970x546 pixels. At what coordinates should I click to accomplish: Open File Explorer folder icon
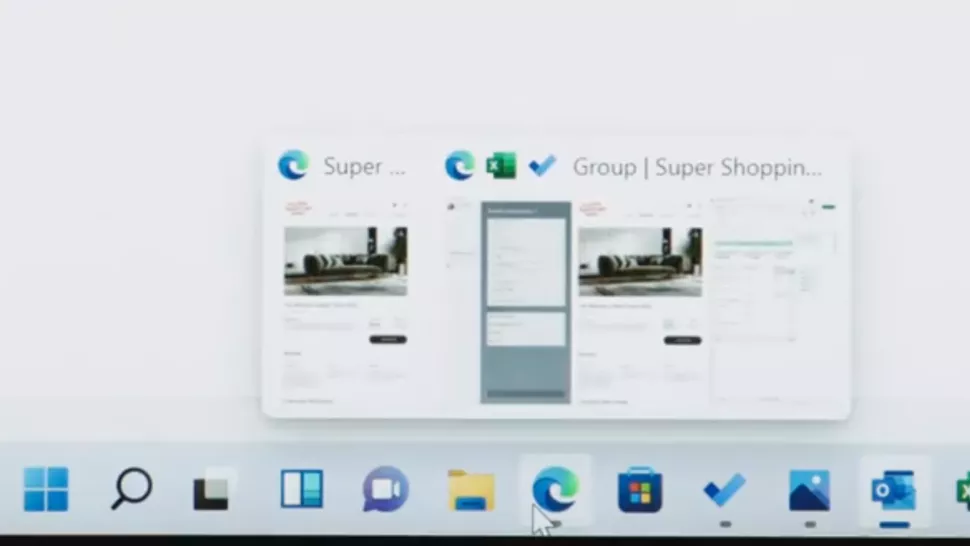coord(471,490)
